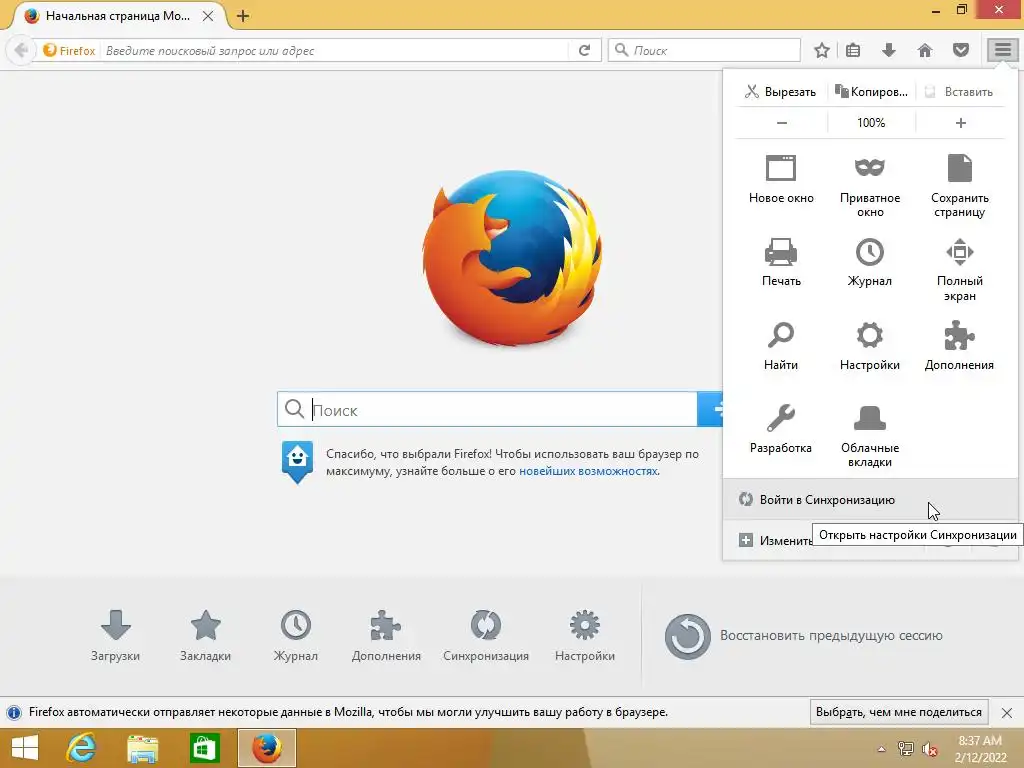Close the Начальная страница tab

[208, 16]
